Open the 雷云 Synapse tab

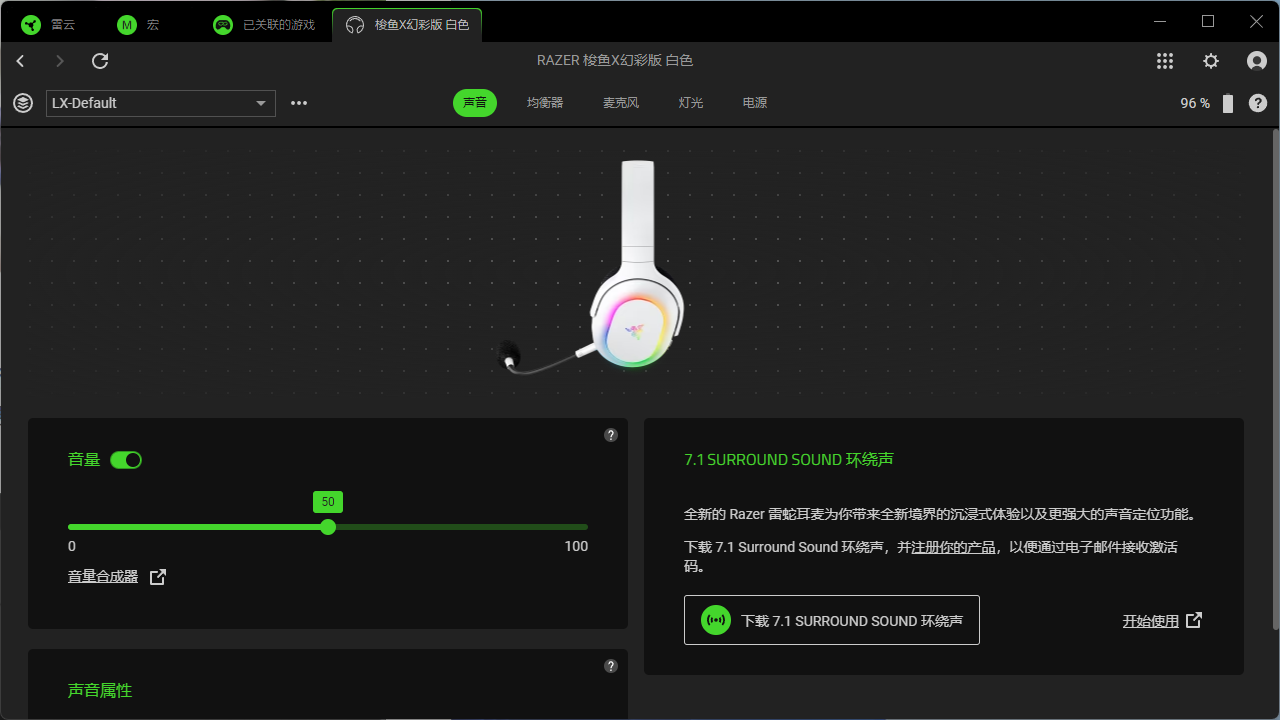coord(48,25)
